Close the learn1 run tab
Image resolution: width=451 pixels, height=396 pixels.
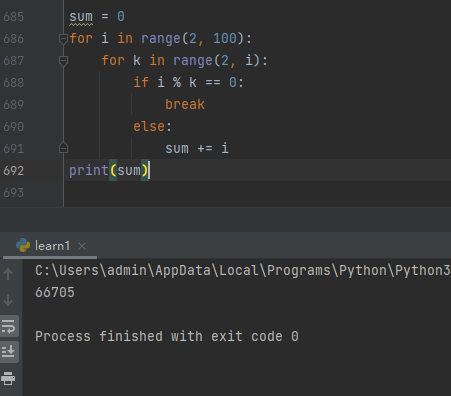pyautogui.click(x=82, y=246)
